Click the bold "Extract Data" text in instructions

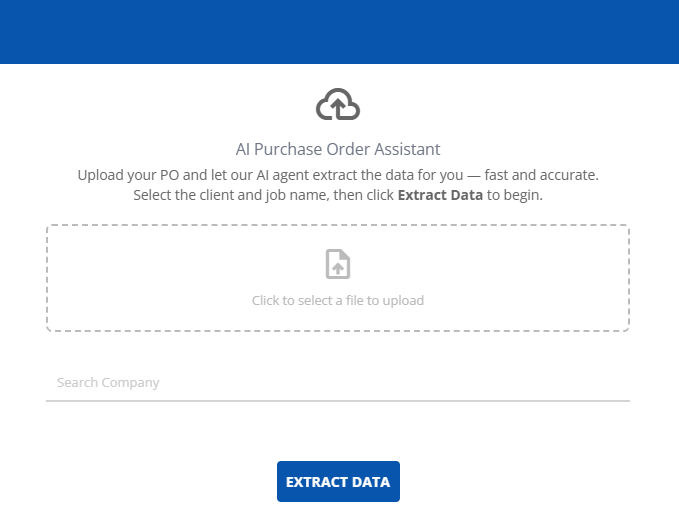click(440, 195)
